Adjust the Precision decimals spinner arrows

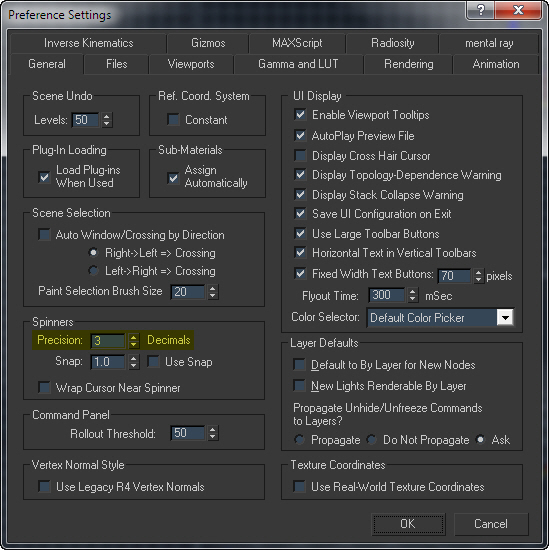pyautogui.click(x=133, y=341)
